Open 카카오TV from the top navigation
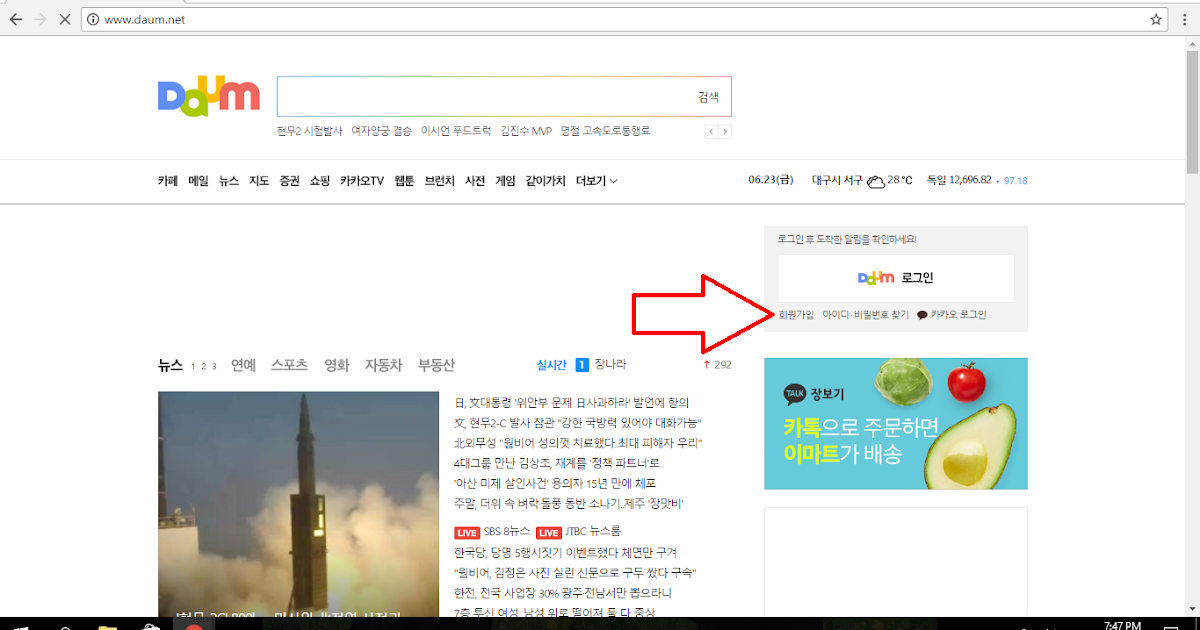Screen dimensions: 1200x630 point(361,181)
